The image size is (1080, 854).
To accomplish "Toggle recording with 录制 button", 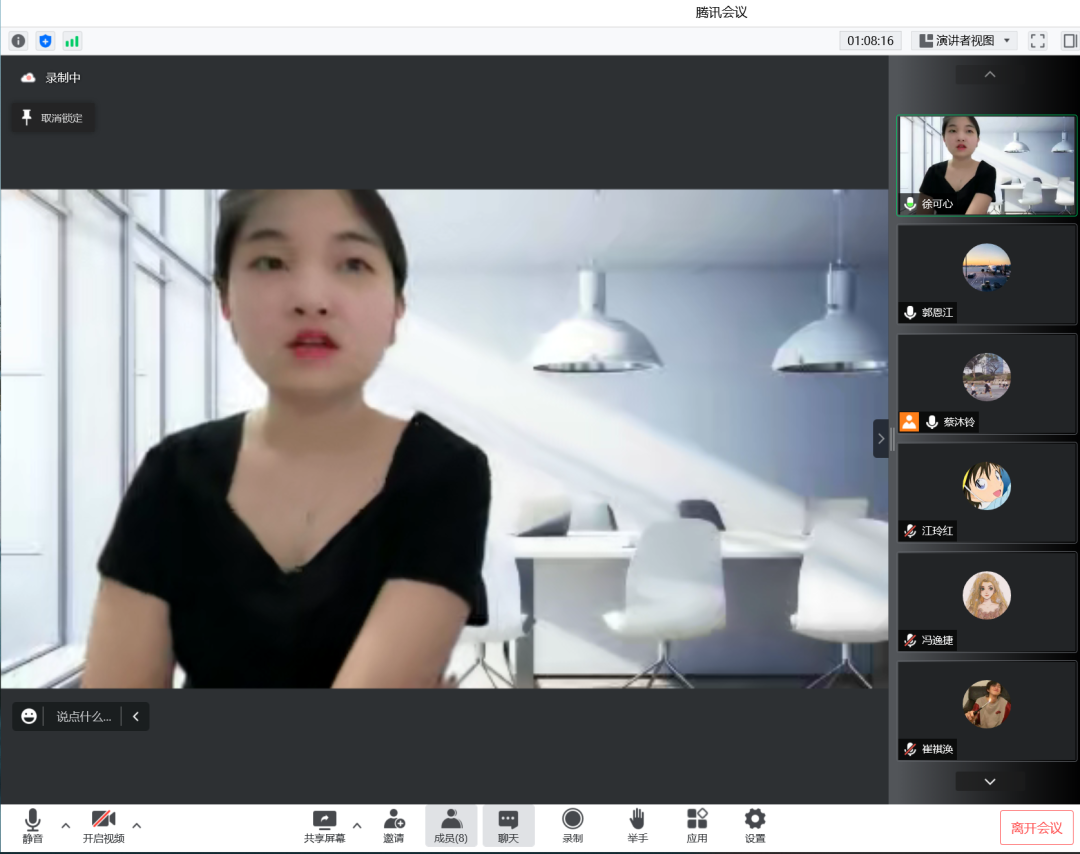I will [572, 826].
